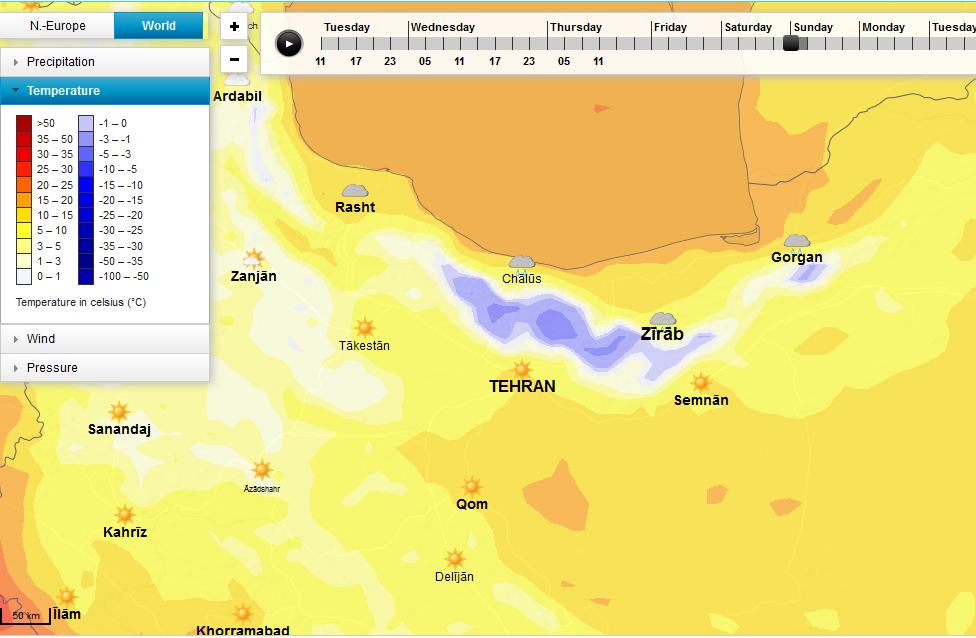976x638 pixels.
Task: Click the sun icon above Khorramabad
Action: click(x=243, y=614)
